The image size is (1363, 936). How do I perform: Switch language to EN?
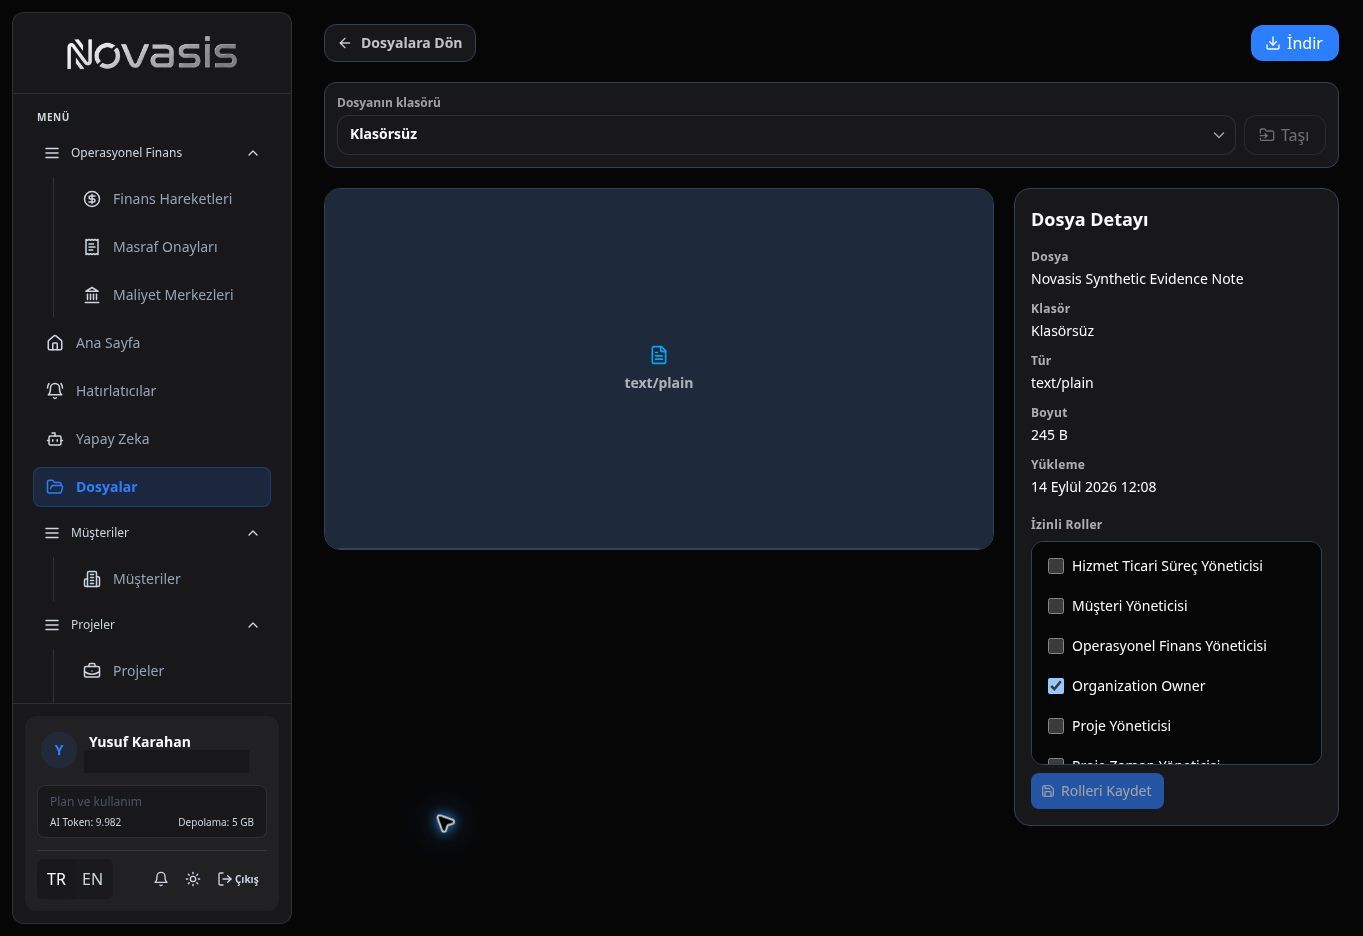[92, 879]
